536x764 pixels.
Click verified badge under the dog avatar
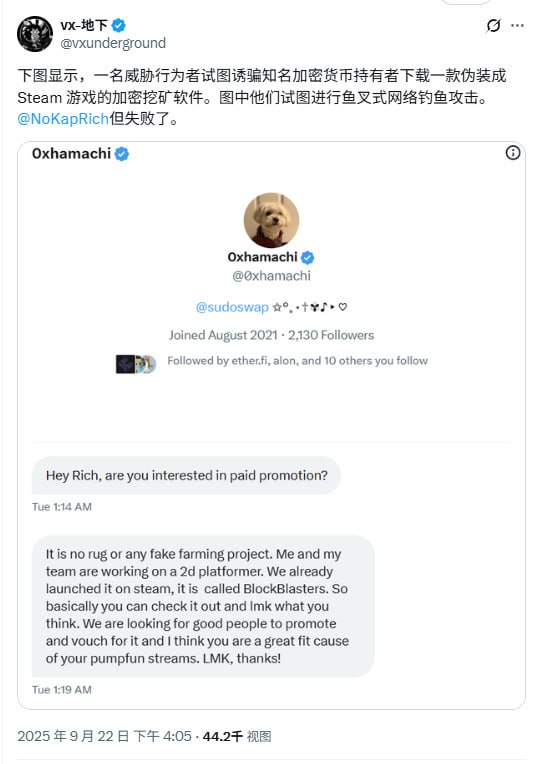coord(307,257)
